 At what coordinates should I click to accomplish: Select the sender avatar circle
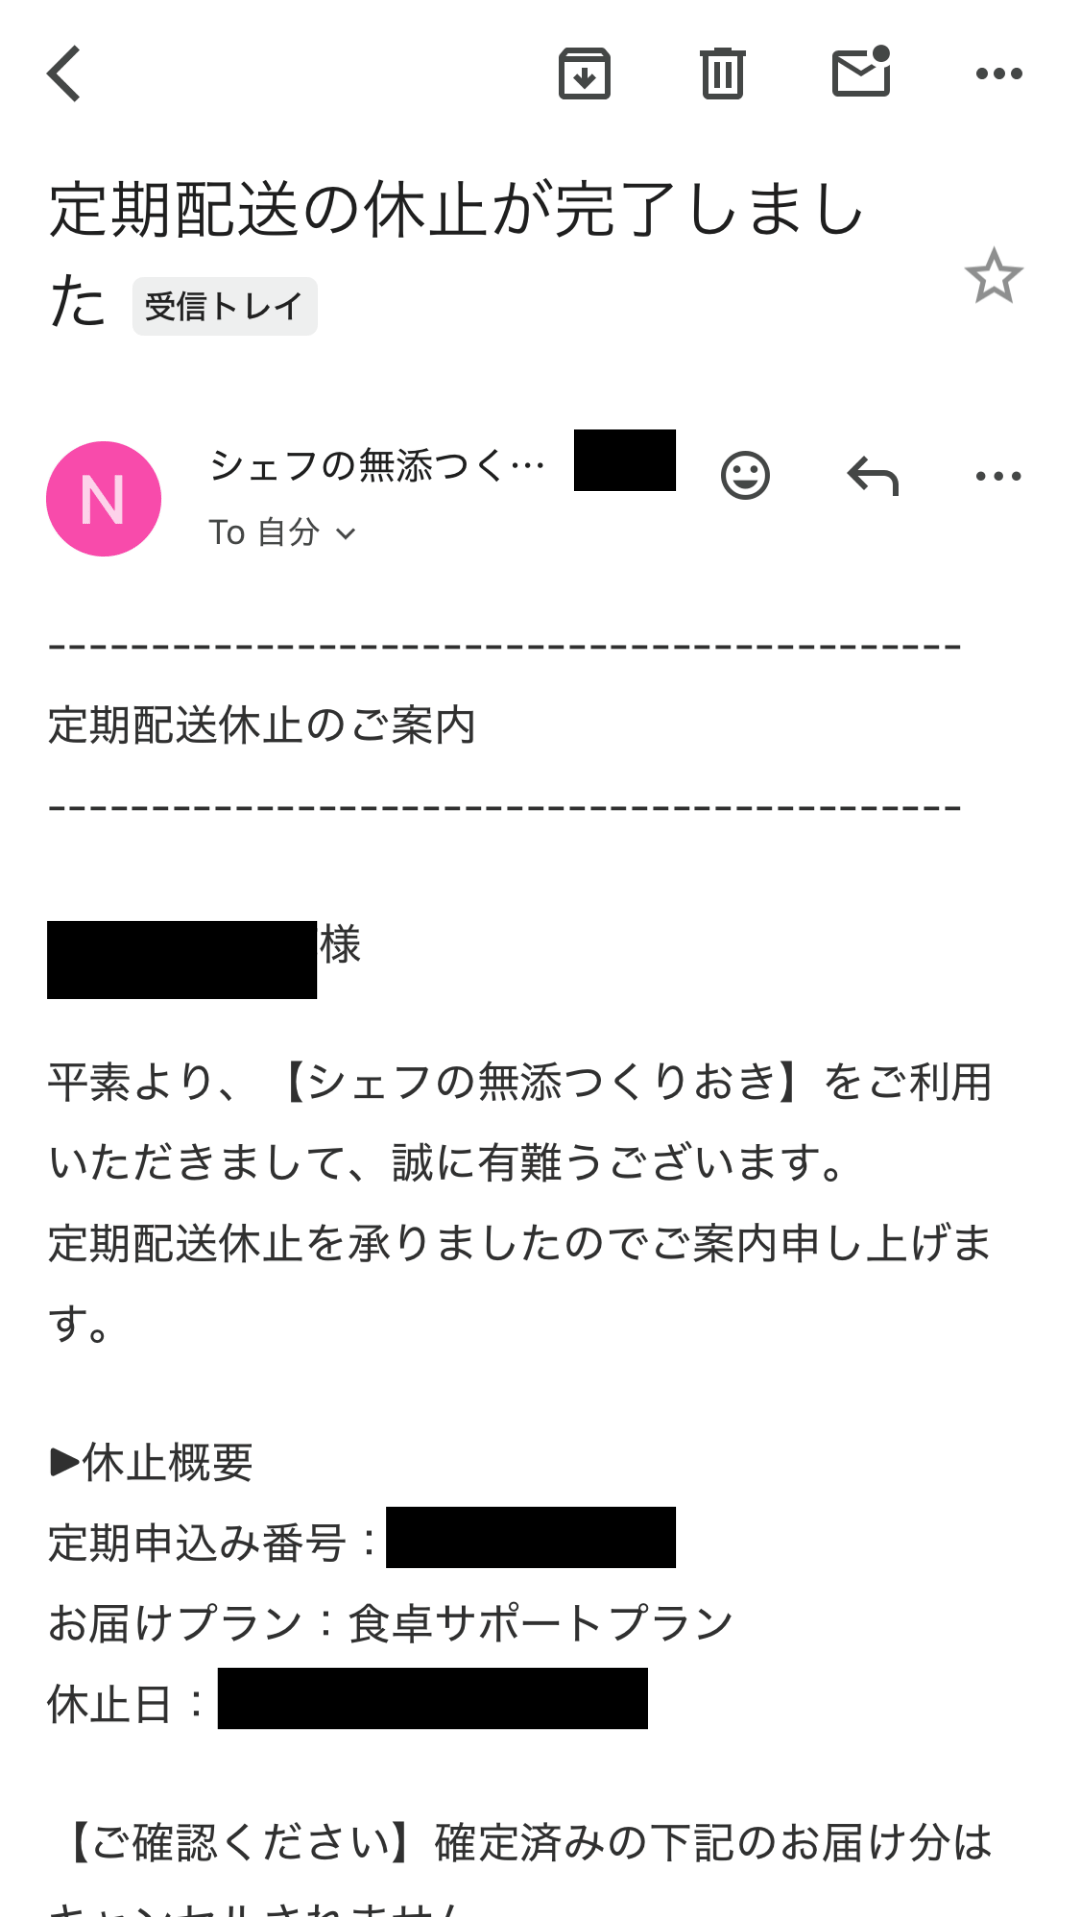pyautogui.click(x=103, y=497)
